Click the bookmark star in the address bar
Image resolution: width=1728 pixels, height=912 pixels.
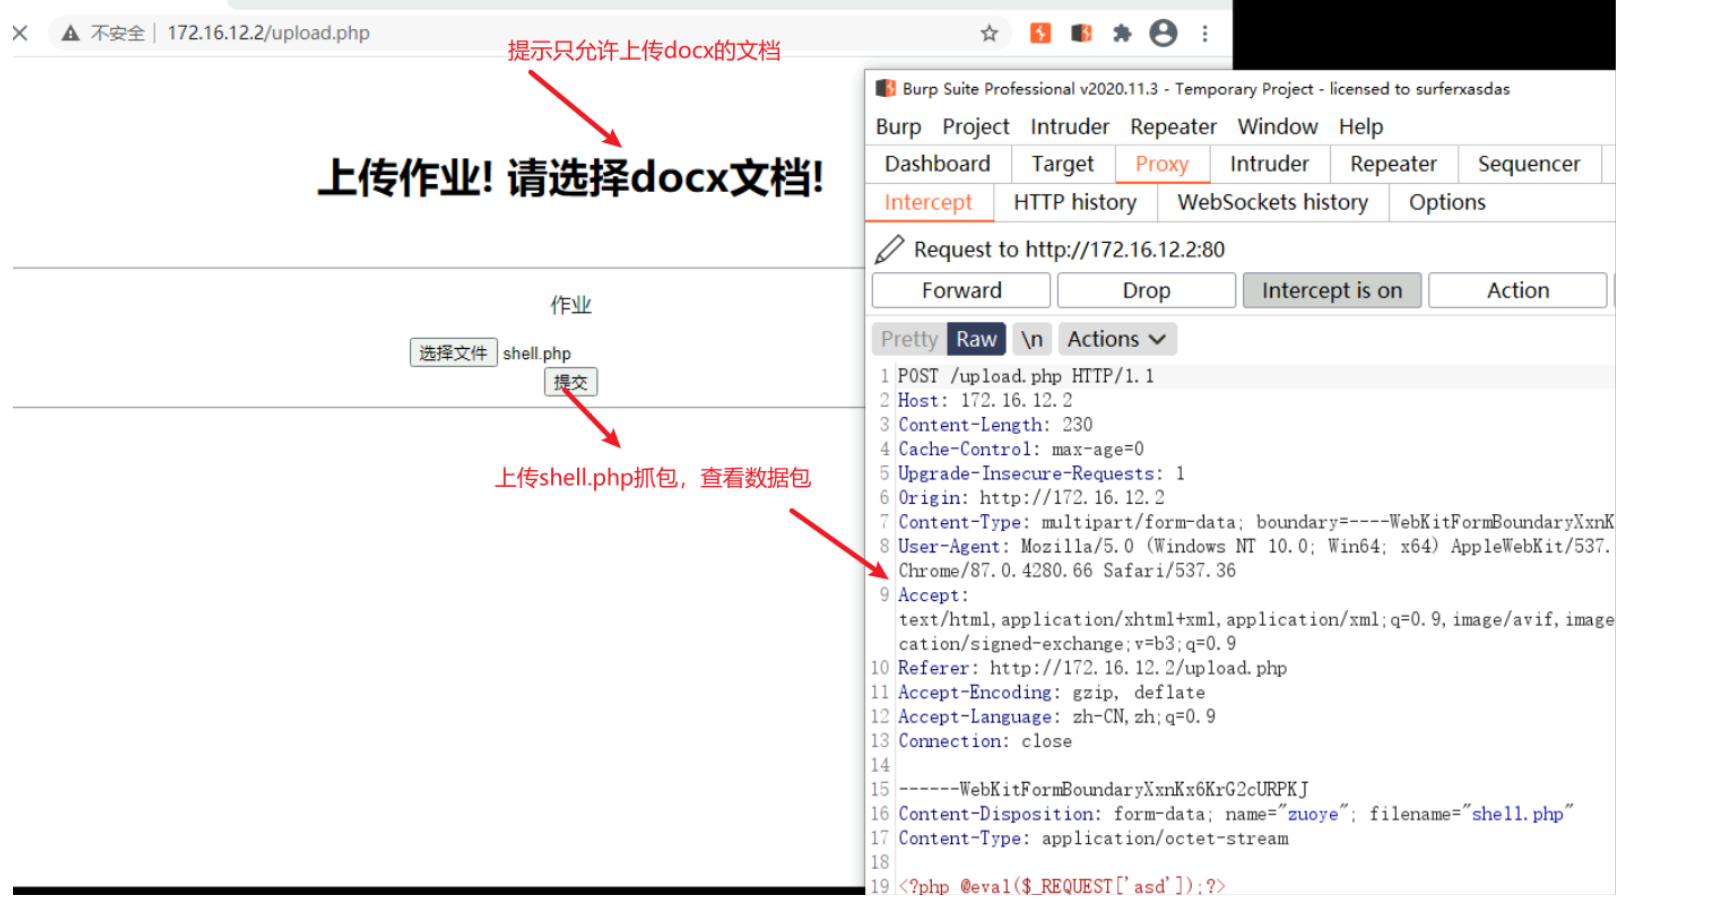[x=989, y=33]
